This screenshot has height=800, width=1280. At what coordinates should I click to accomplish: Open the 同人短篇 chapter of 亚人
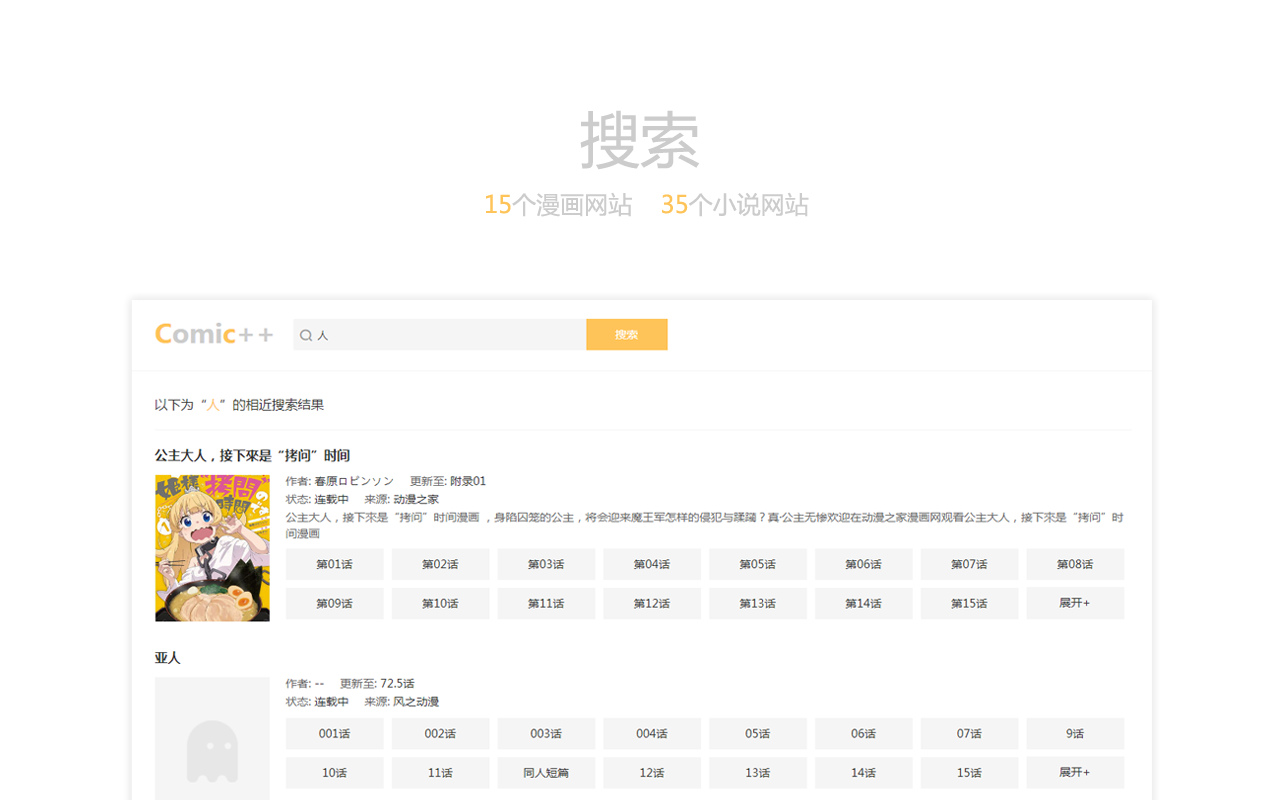[x=546, y=772]
